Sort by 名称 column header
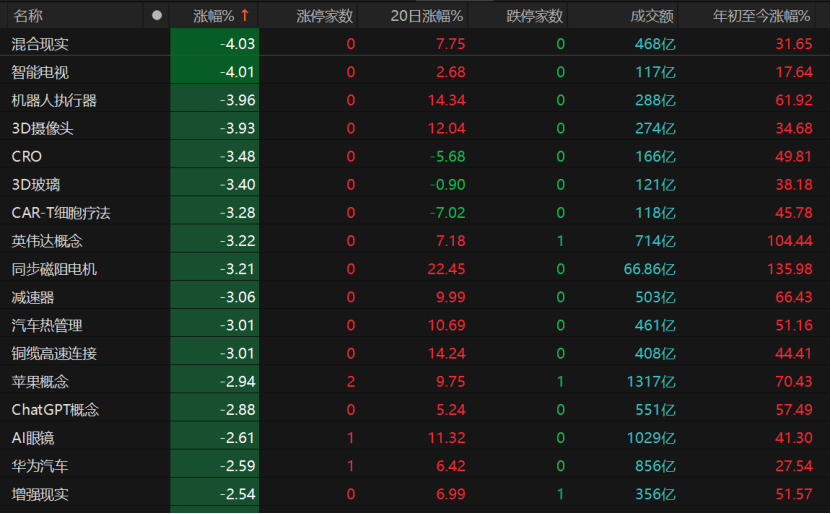 tap(28, 16)
